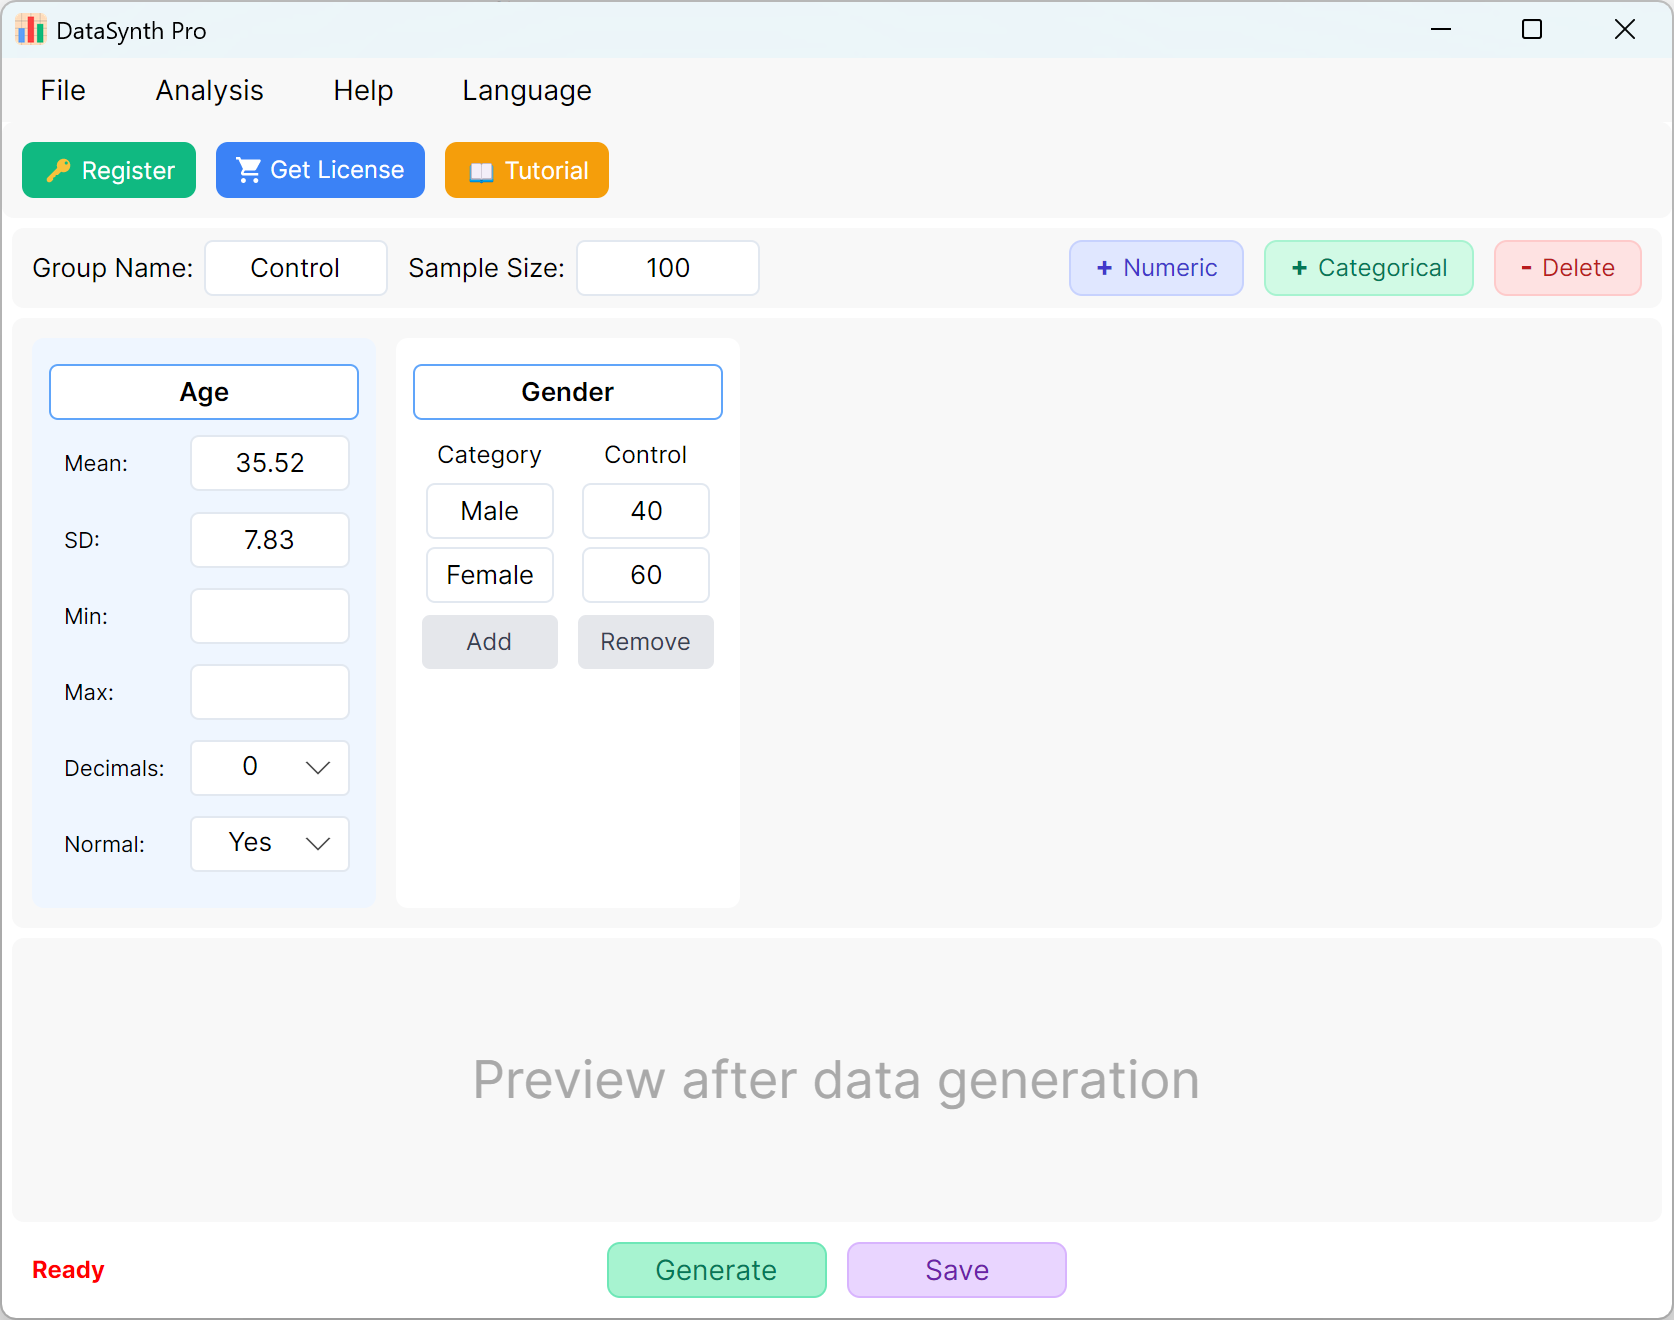The height and width of the screenshot is (1320, 1674).
Task: Open the Analysis menu
Action: [x=209, y=91]
